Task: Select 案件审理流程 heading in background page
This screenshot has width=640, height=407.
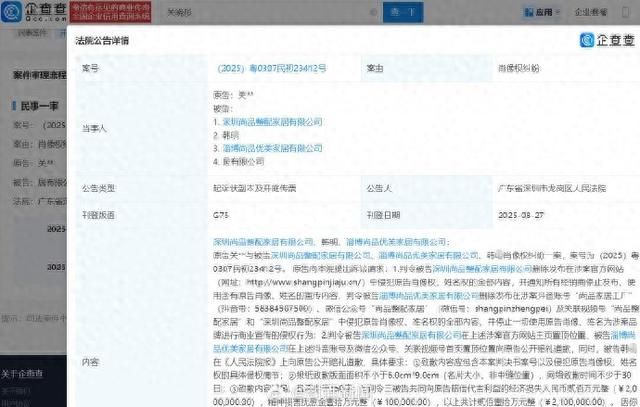Action: tap(40, 75)
